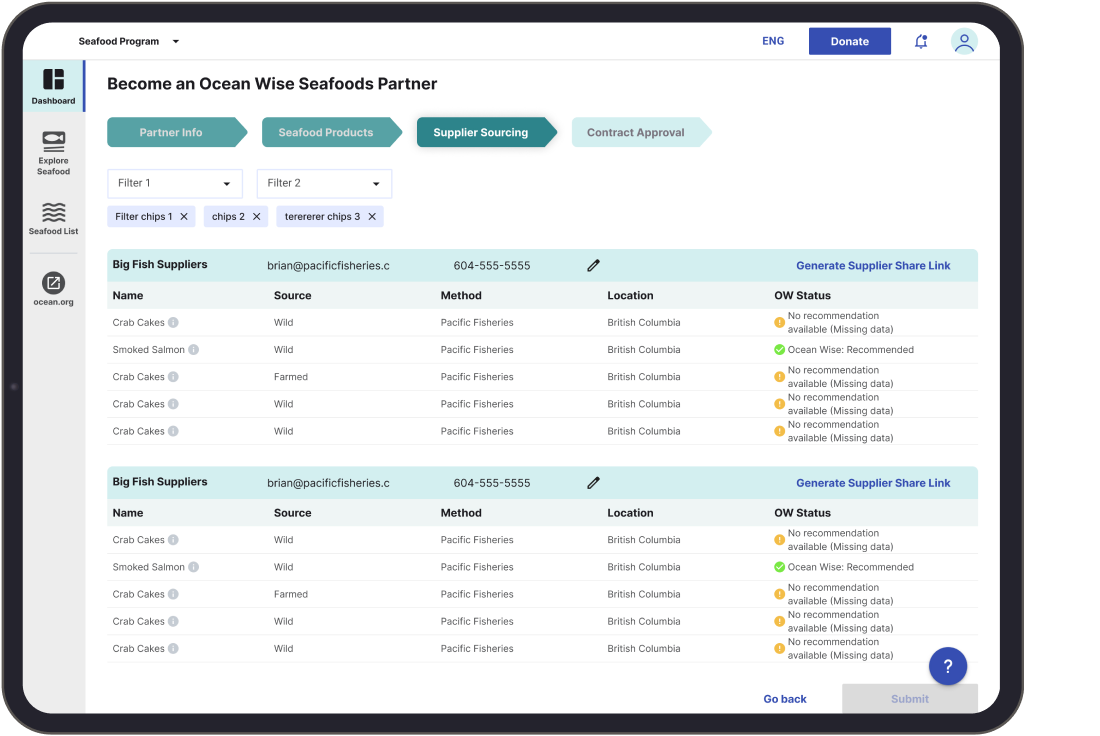Image resolution: width=1100 pixels, height=736 pixels.
Task: Go to the Seafood Products step
Action: click(326, 132)
